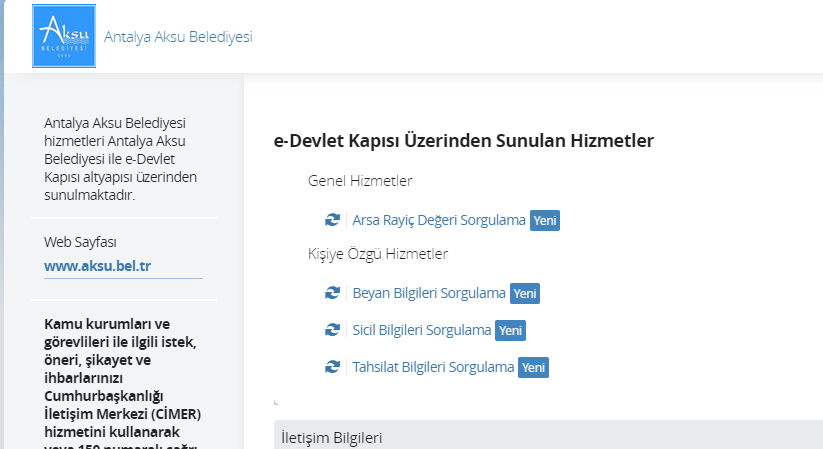Select the Genel Hizmetler heading
This screenshot has width=823, height=449.
coord(360,181)
